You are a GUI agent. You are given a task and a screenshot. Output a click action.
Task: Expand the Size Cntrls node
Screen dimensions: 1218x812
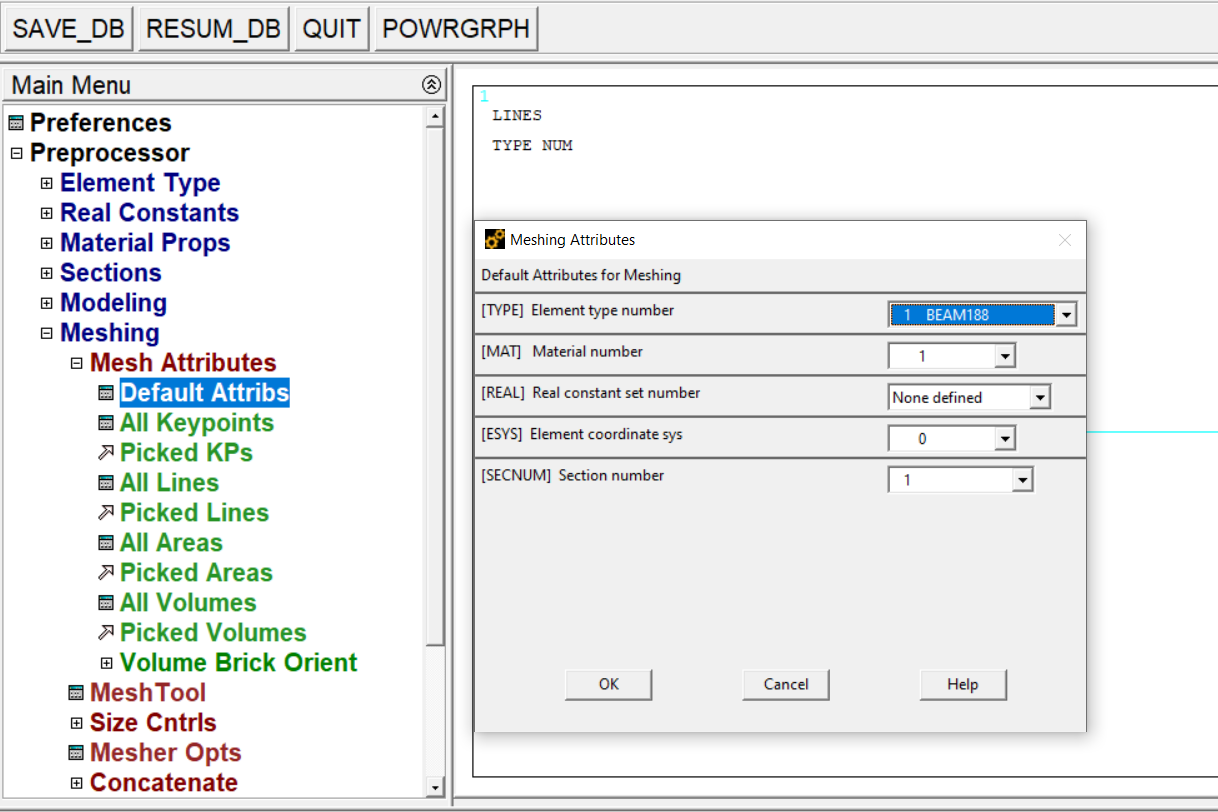(x=76, y=723)
